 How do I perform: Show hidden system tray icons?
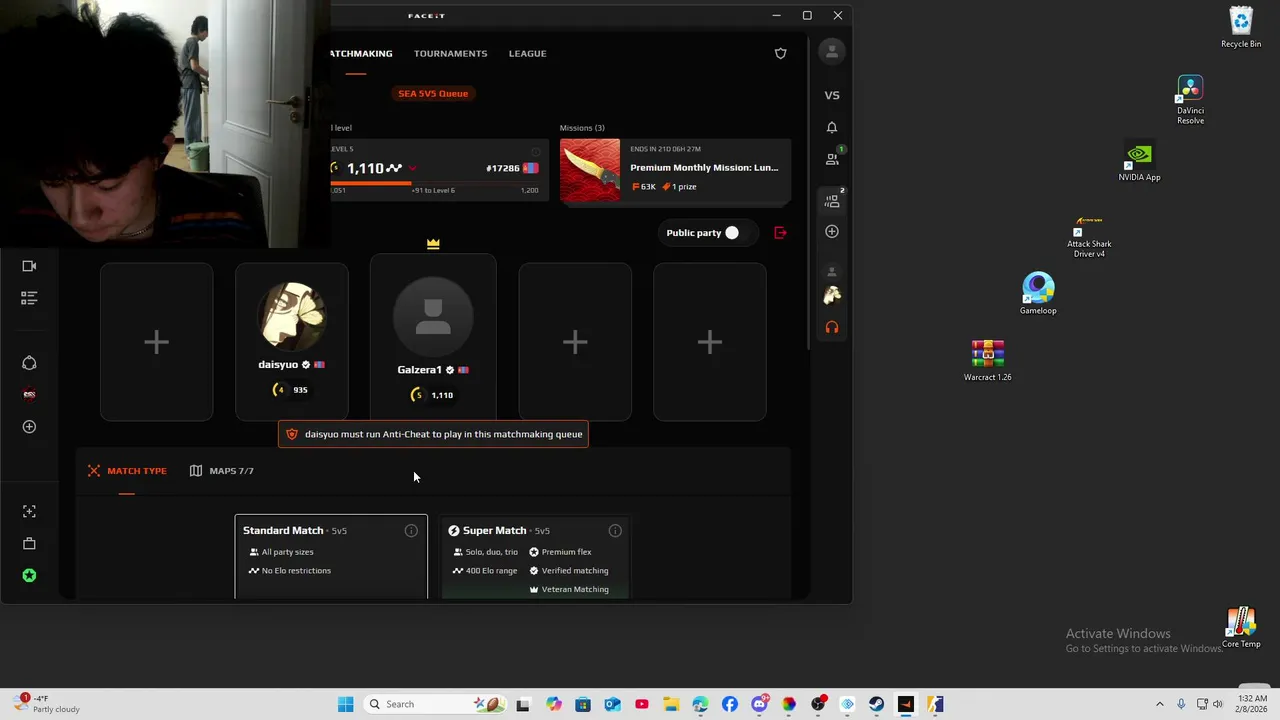point(1160,704)
